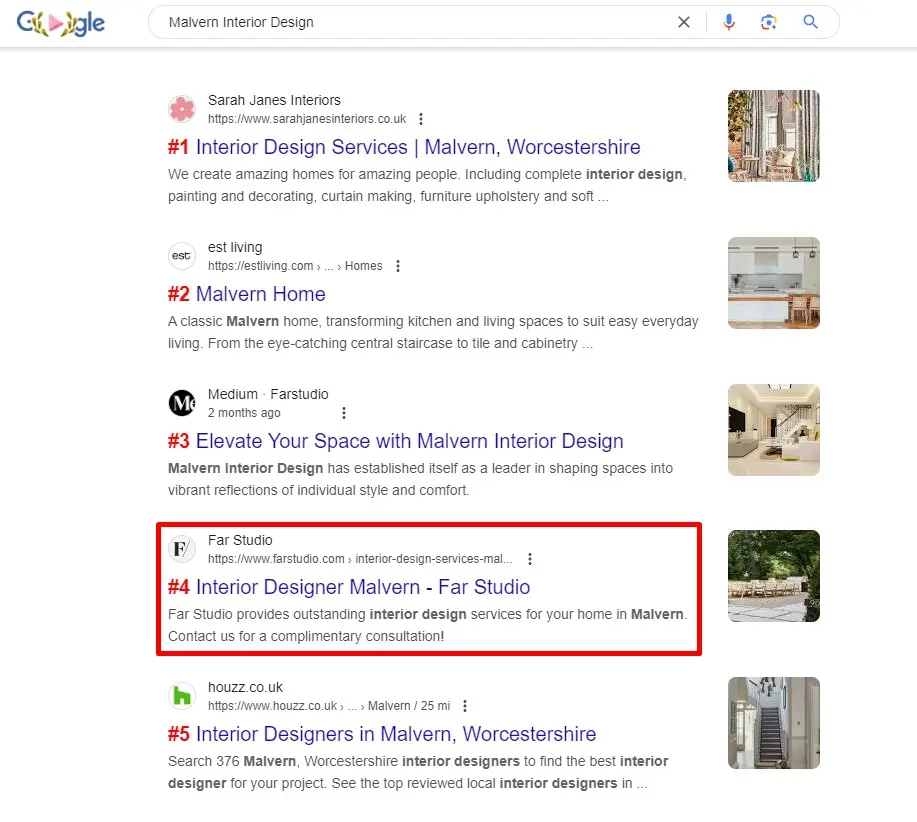Open more options for Sarah Janes result
The height and width of the screenshot is (822, 917).
[421, 119]
